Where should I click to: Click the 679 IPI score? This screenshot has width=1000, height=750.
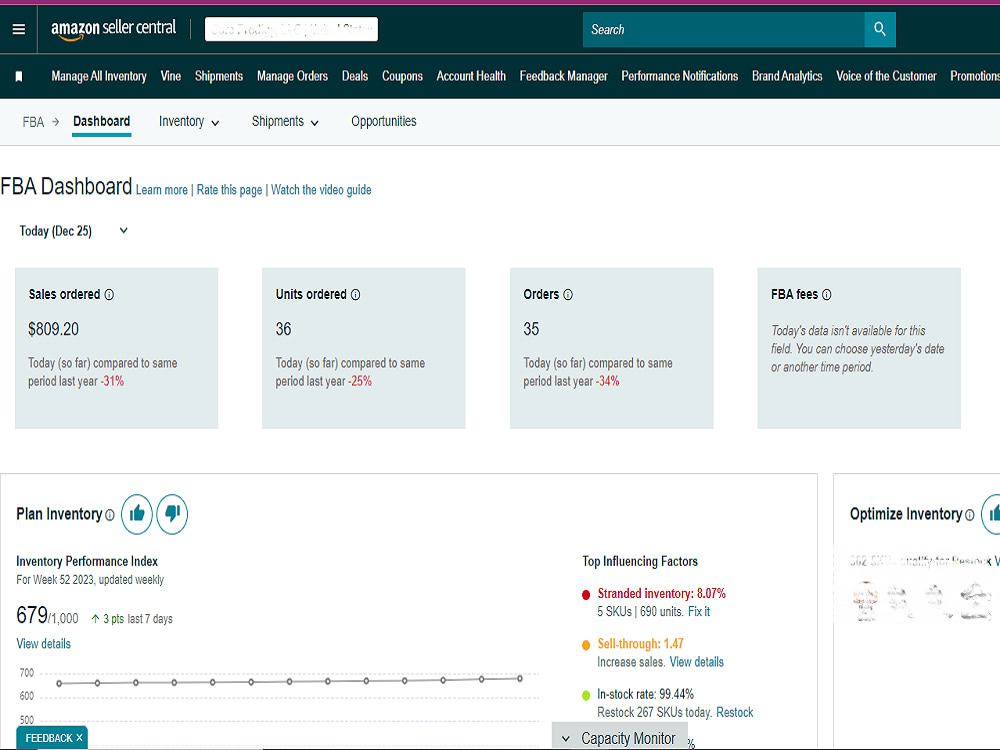pyautogui.click(x=32, y=615)
